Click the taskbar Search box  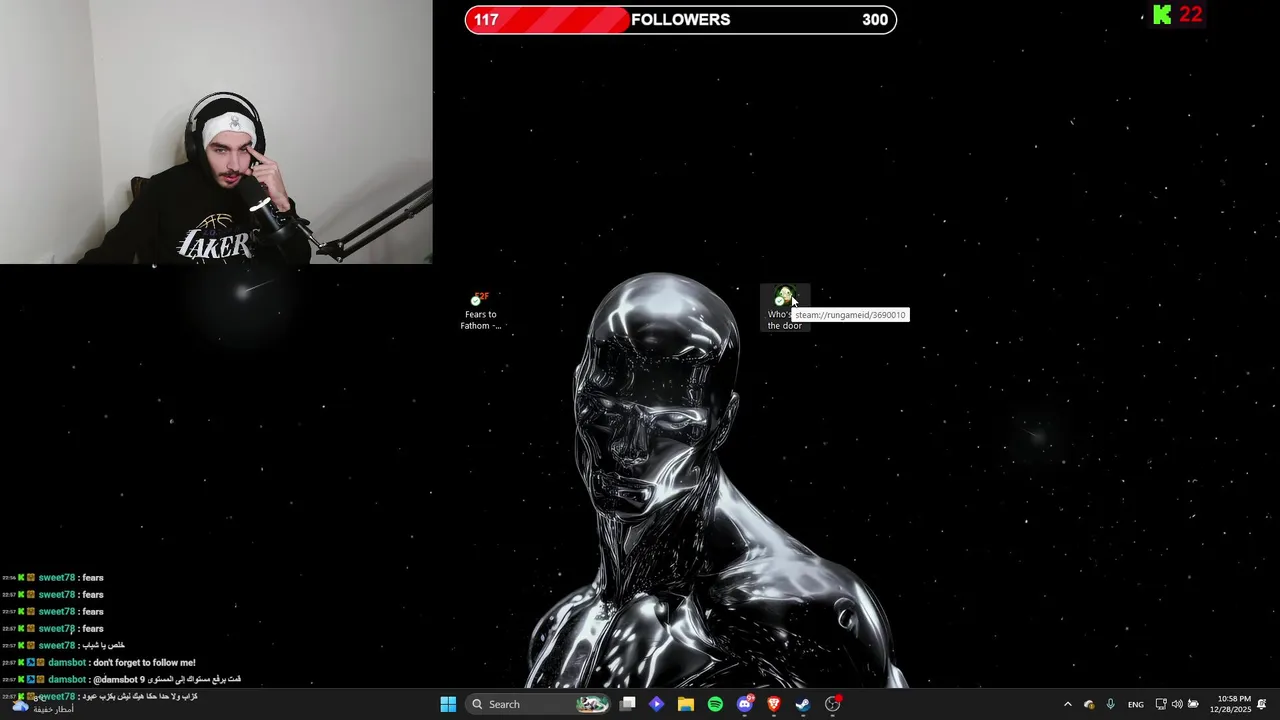540,704
